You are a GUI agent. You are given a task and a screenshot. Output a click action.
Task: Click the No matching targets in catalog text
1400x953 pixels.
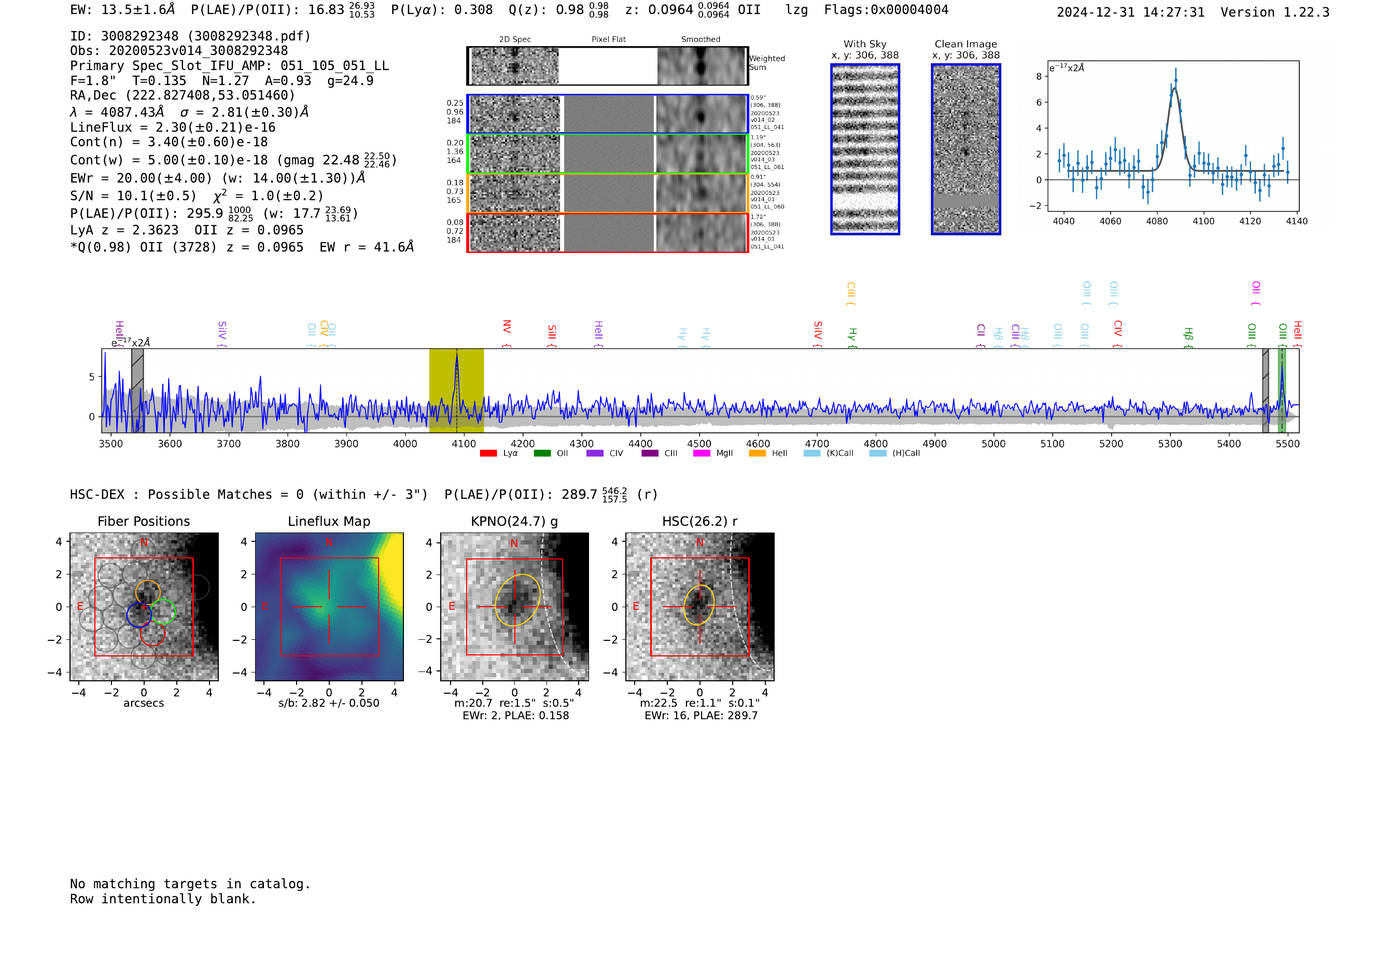click(190, 884)
